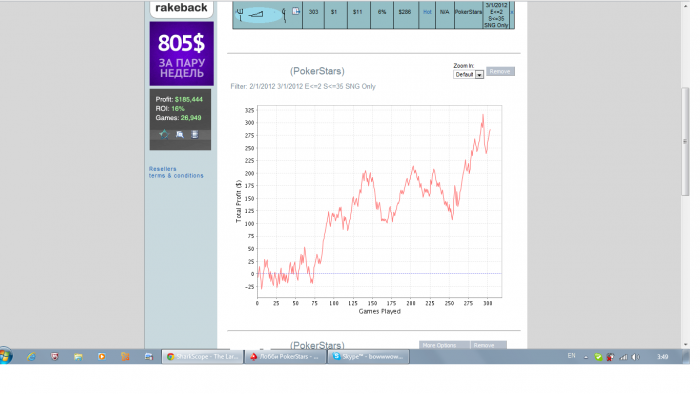Click the magnifier search icon in the stats widget
The height and width of the screenshot is (394, 700).
[x=179, y=134]
